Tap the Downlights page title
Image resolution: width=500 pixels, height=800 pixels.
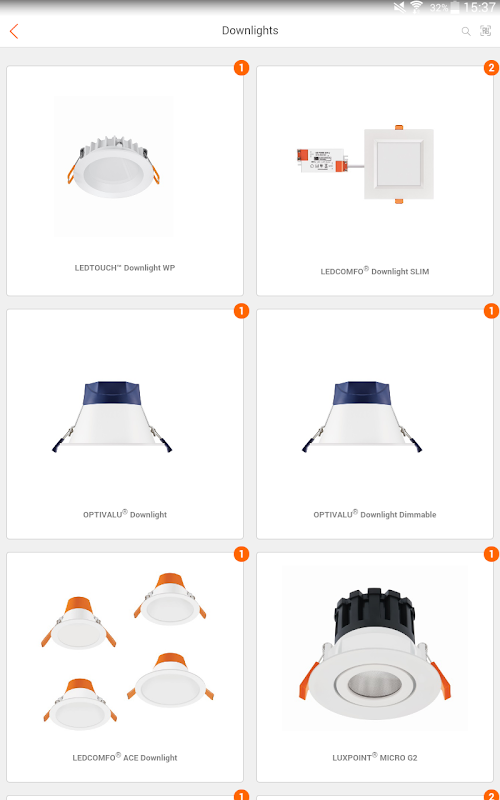(250, 31)
